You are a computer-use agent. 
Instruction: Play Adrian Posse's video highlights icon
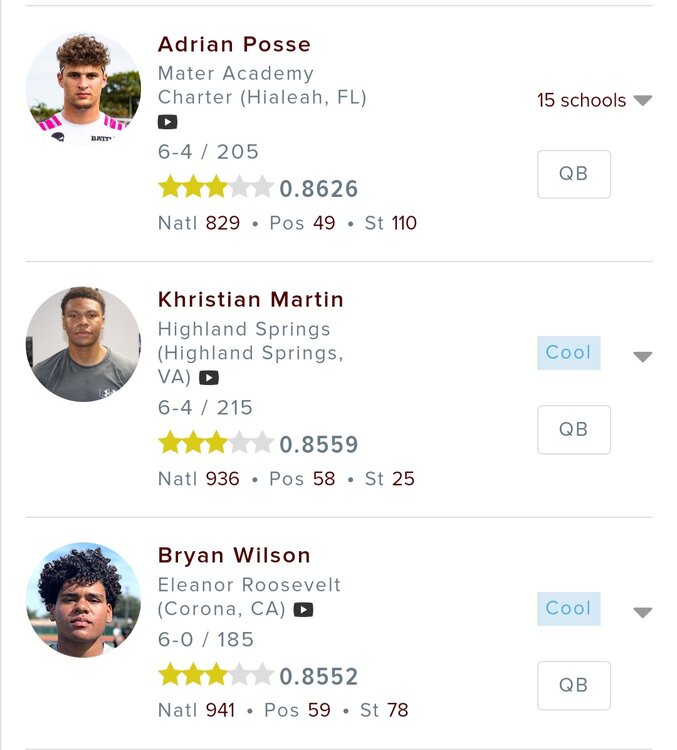point(167,122)
